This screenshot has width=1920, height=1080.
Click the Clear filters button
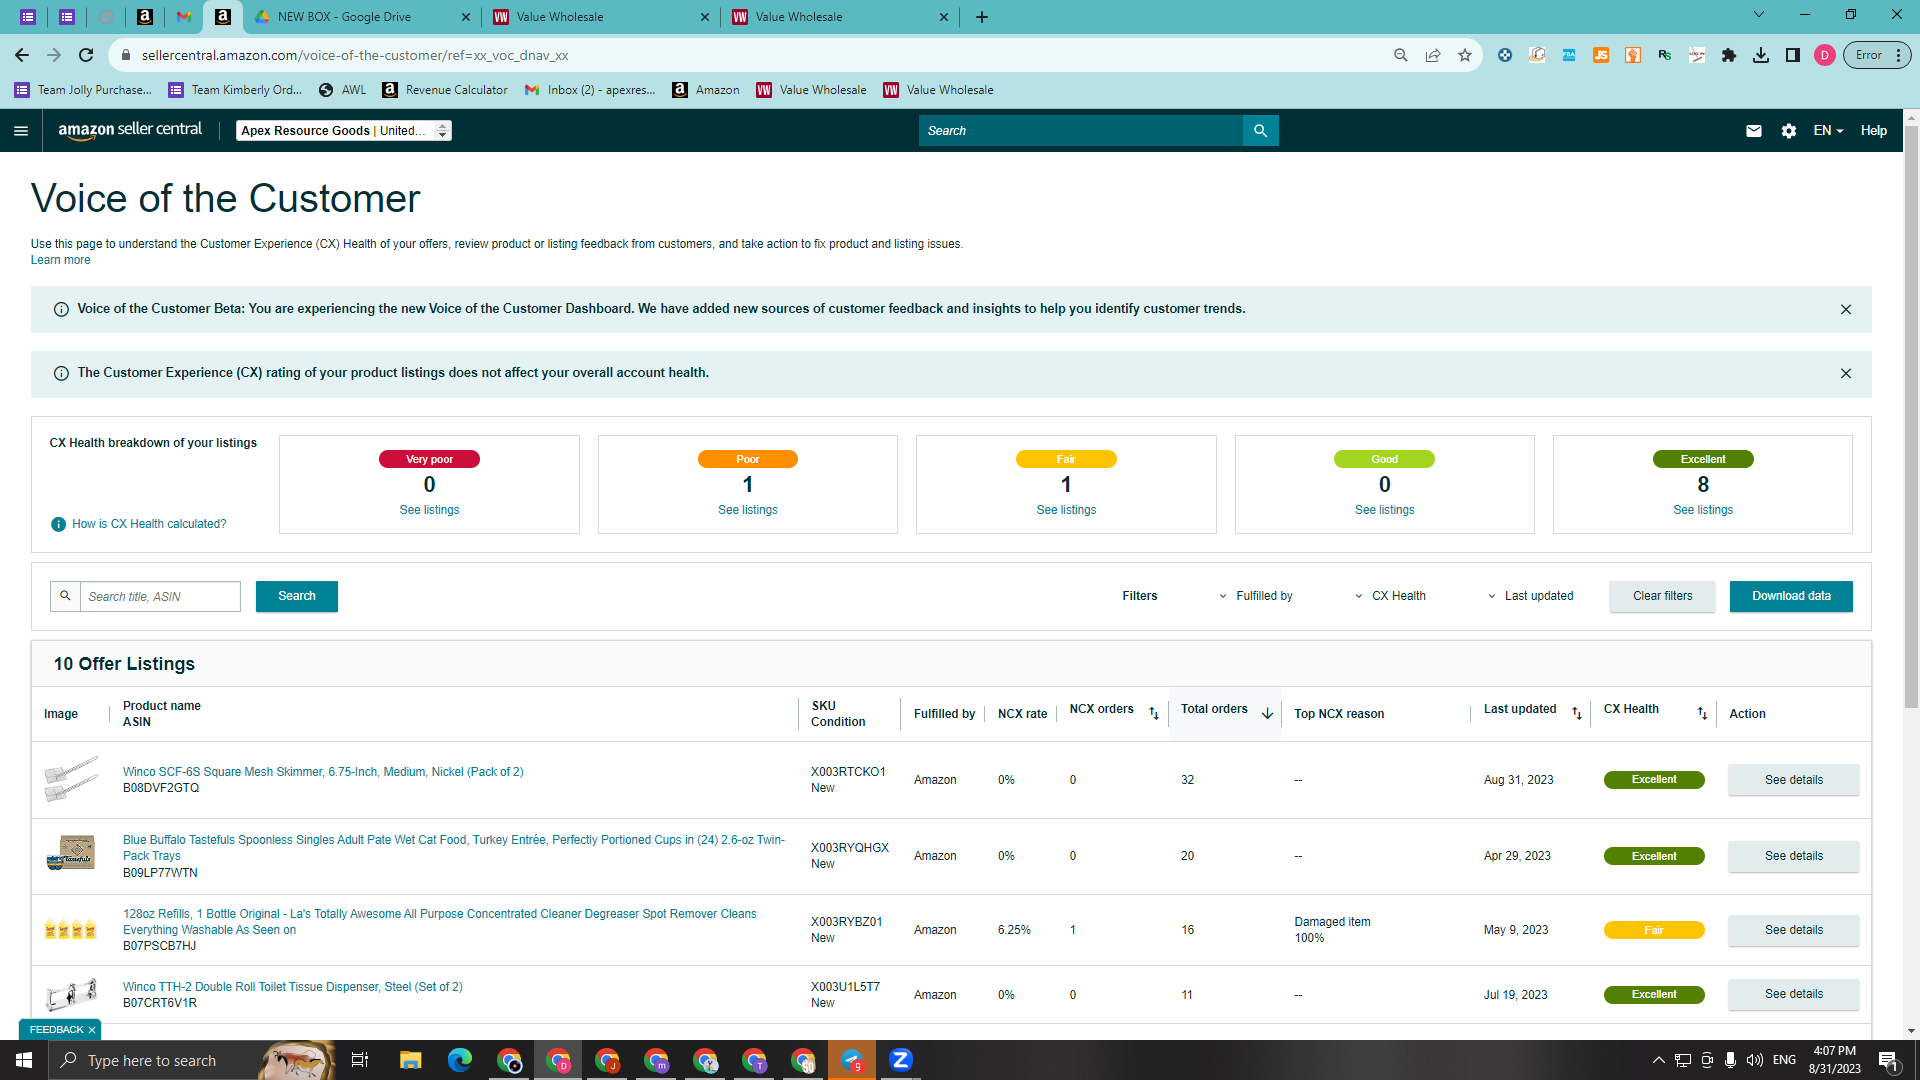click(x=1662, y=596)
